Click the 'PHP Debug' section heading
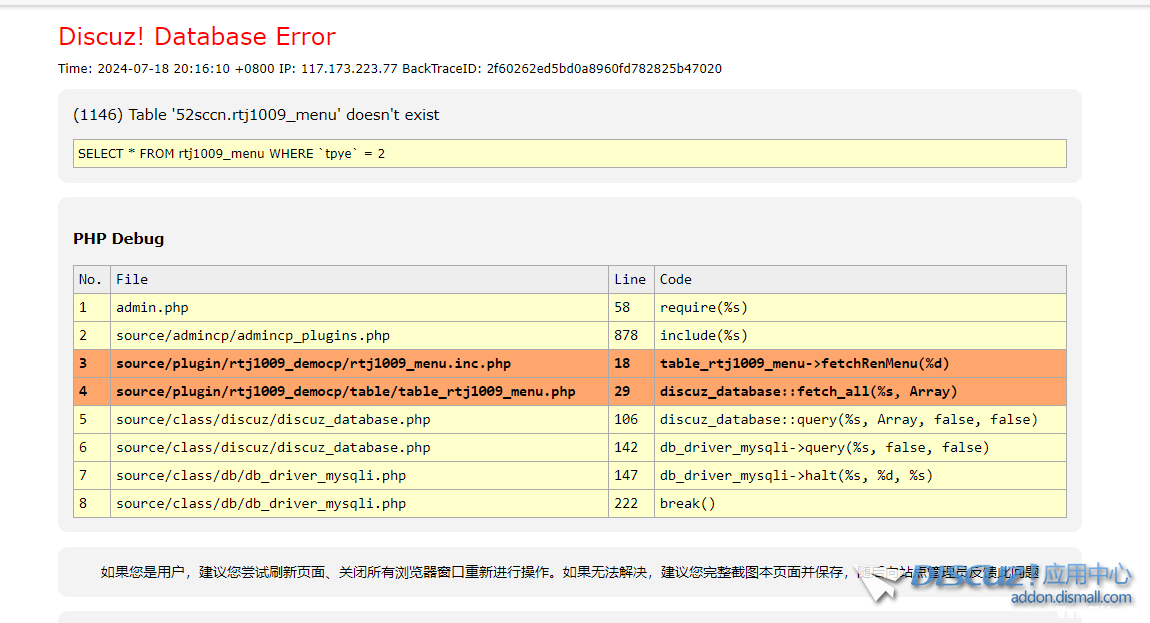The width and height of the screenshot is (1150, 623). pyautogui.click(x=118, y=239)
